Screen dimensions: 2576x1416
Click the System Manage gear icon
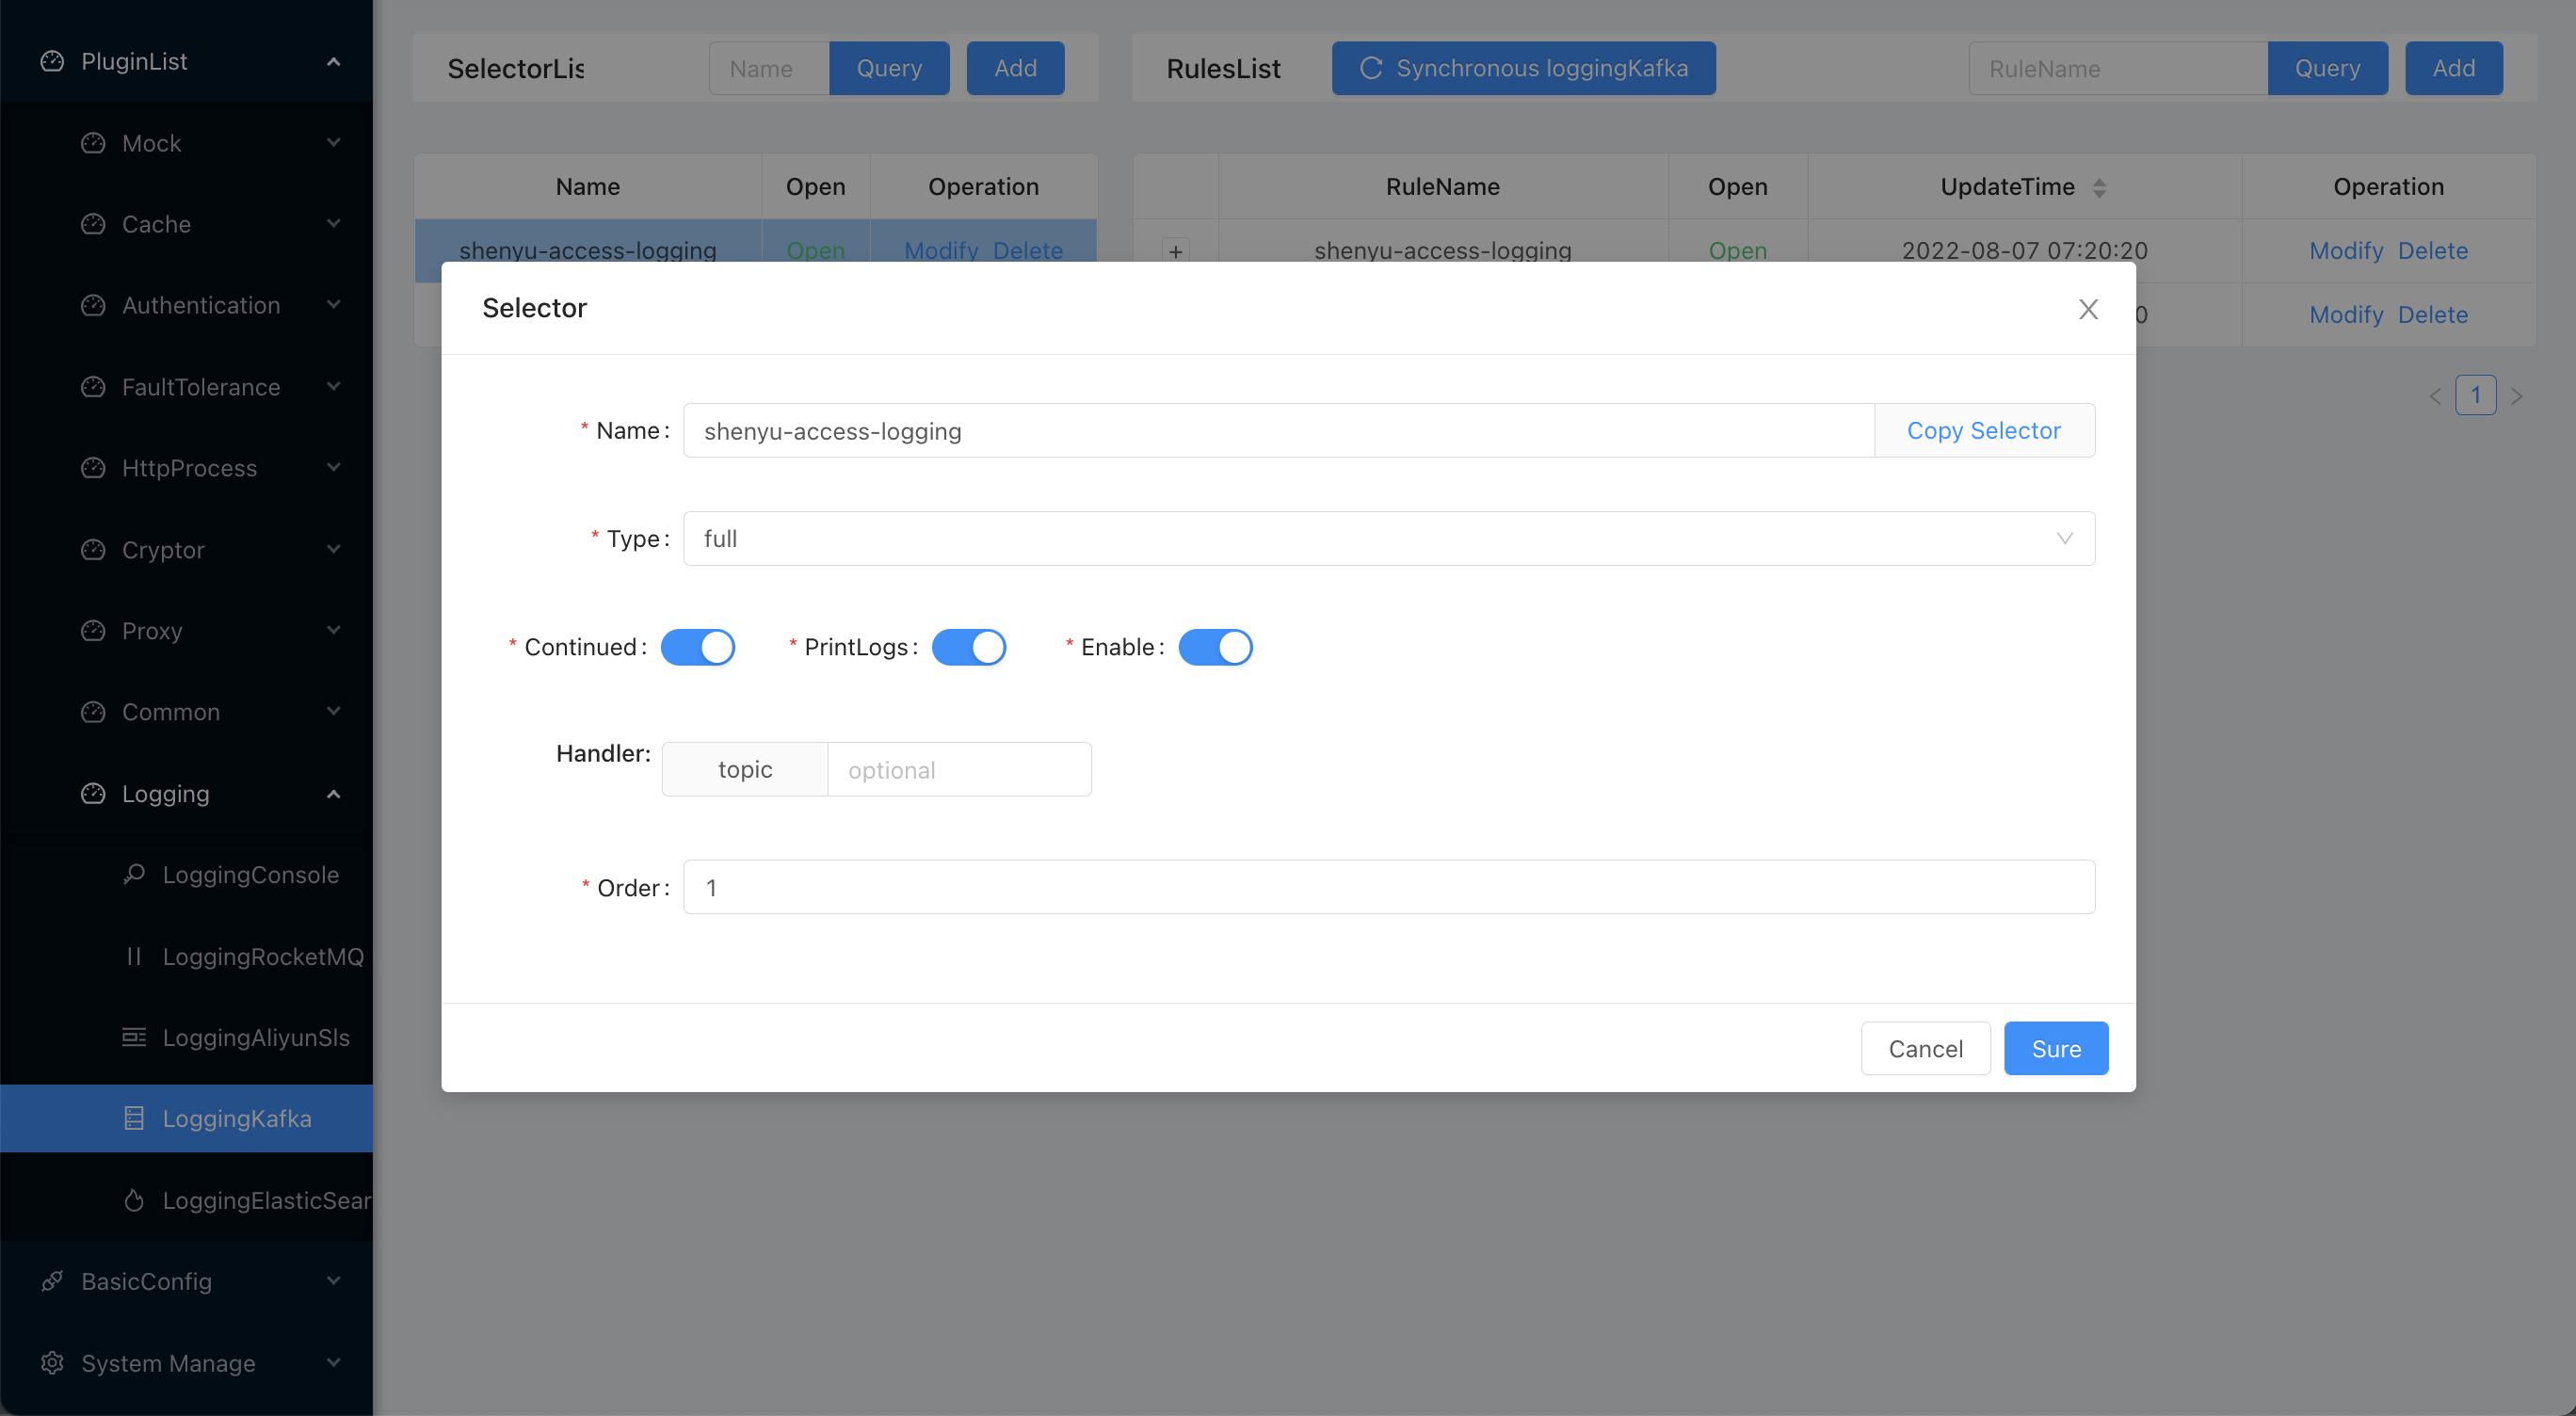coord(52,1362)
